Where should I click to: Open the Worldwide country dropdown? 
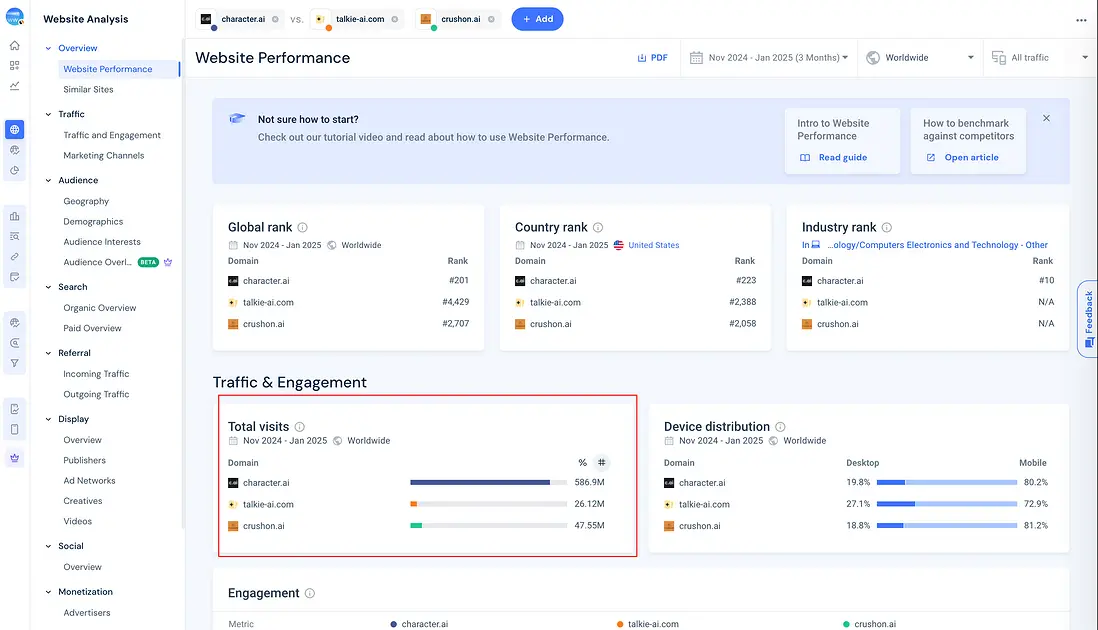(919, 58)
